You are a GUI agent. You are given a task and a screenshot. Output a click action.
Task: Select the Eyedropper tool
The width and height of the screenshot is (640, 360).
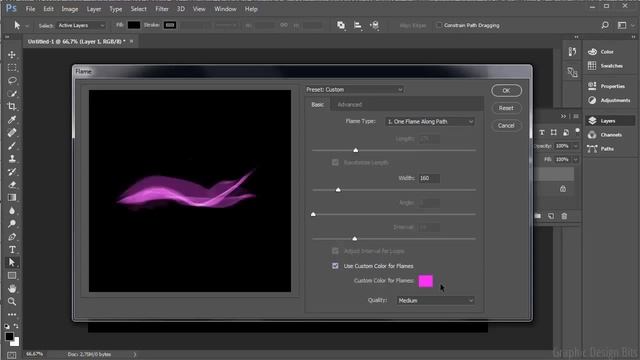click(12, 120)
